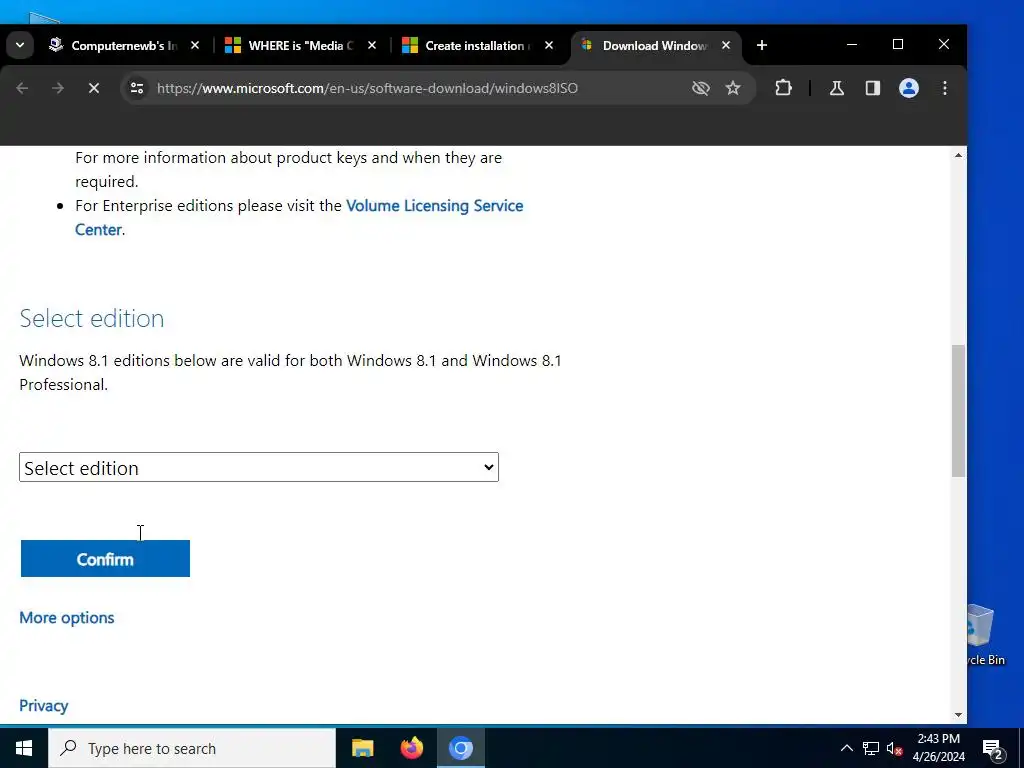Open the Chrome profile avatar

[908, 88]
